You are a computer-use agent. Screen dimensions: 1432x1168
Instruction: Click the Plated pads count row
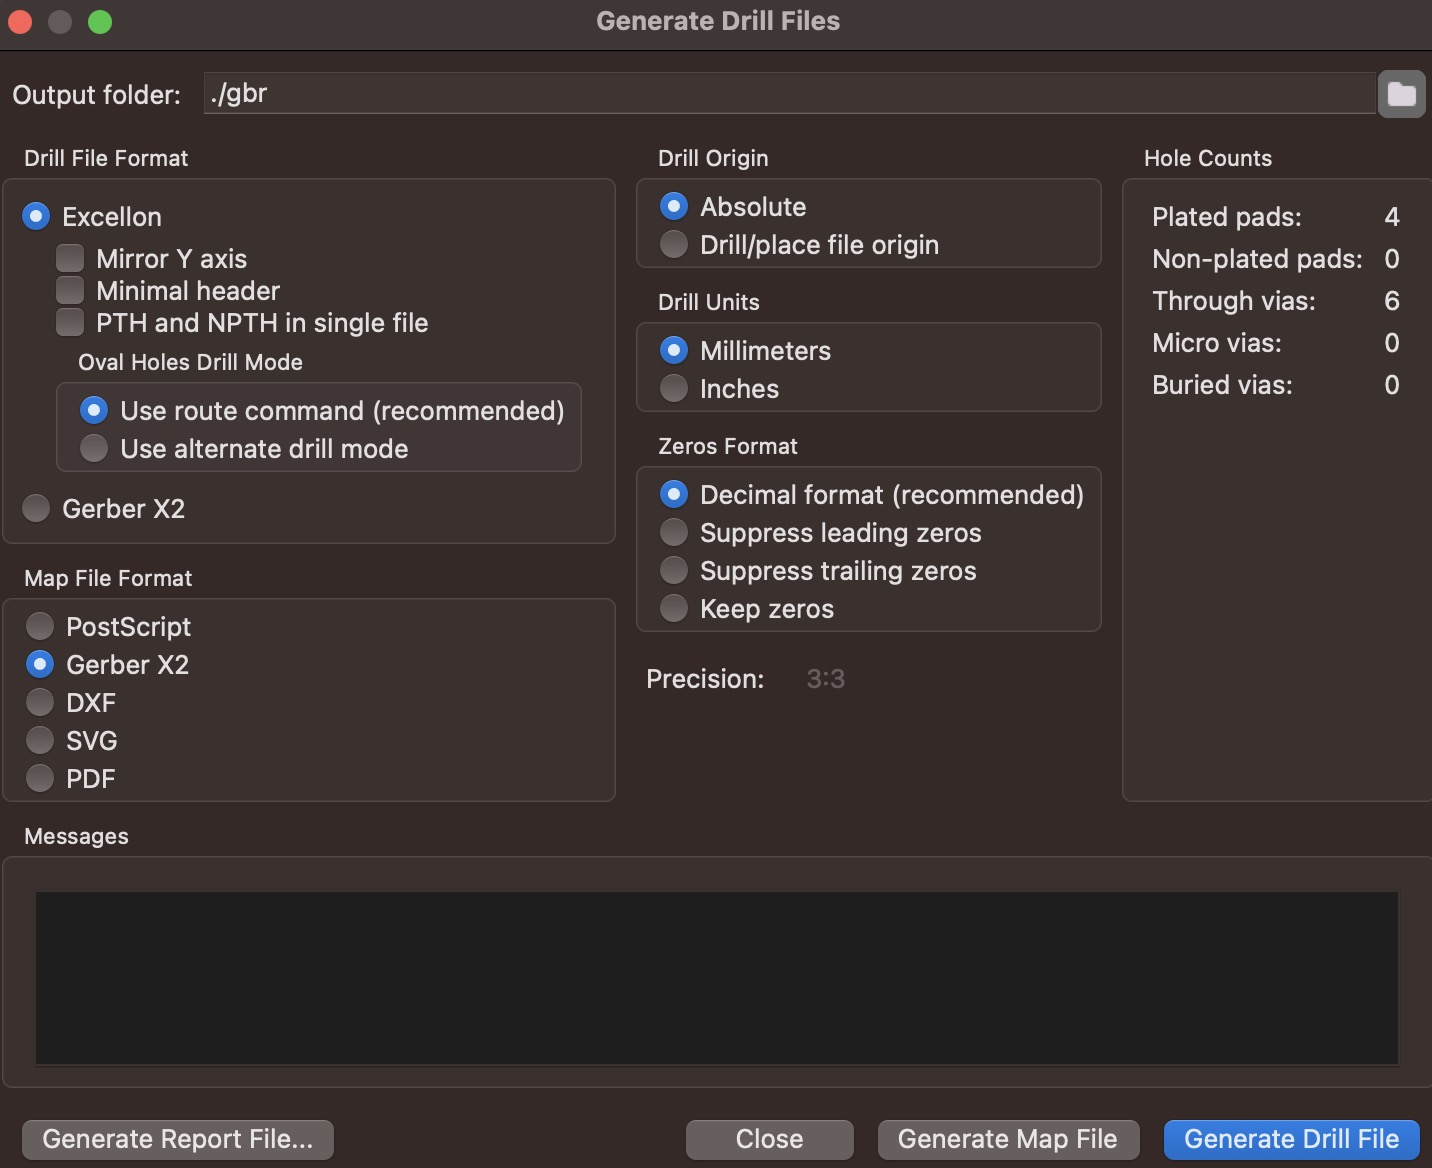click(x=1276, y=217)
